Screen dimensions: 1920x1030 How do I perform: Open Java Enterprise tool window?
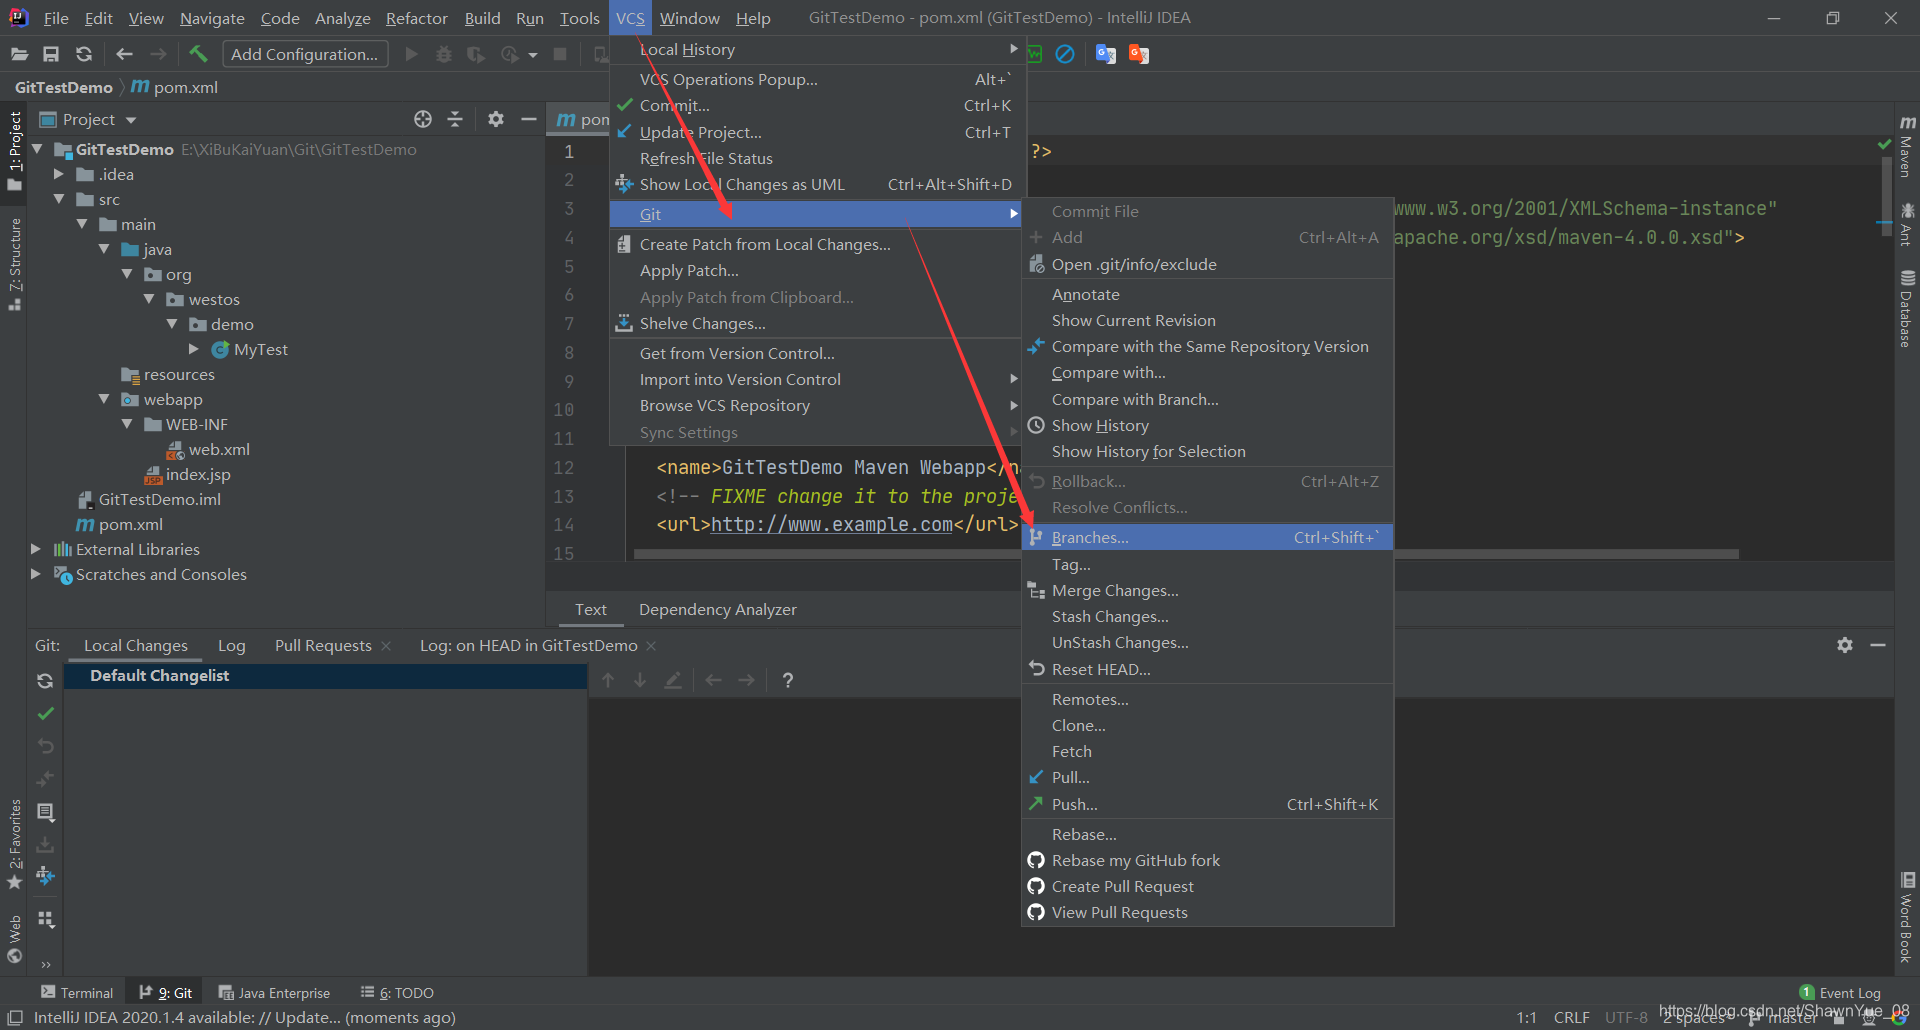tap(274, 993)
